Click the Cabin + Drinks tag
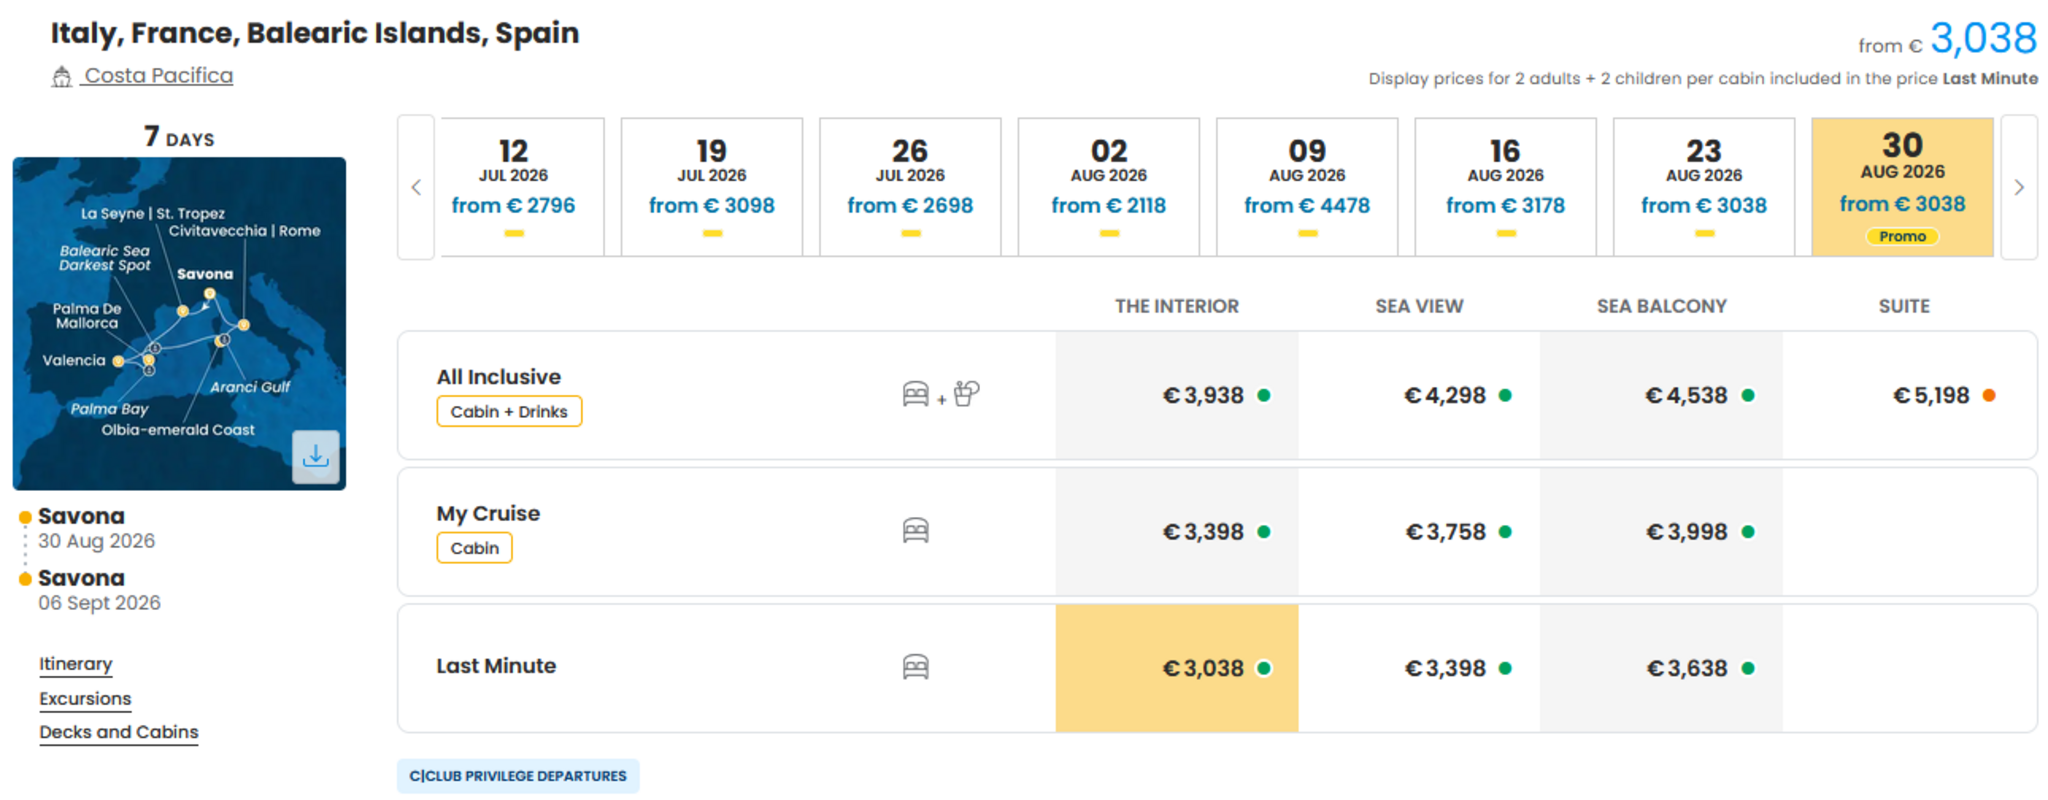 pyautogui.click(x=509, y=411)
